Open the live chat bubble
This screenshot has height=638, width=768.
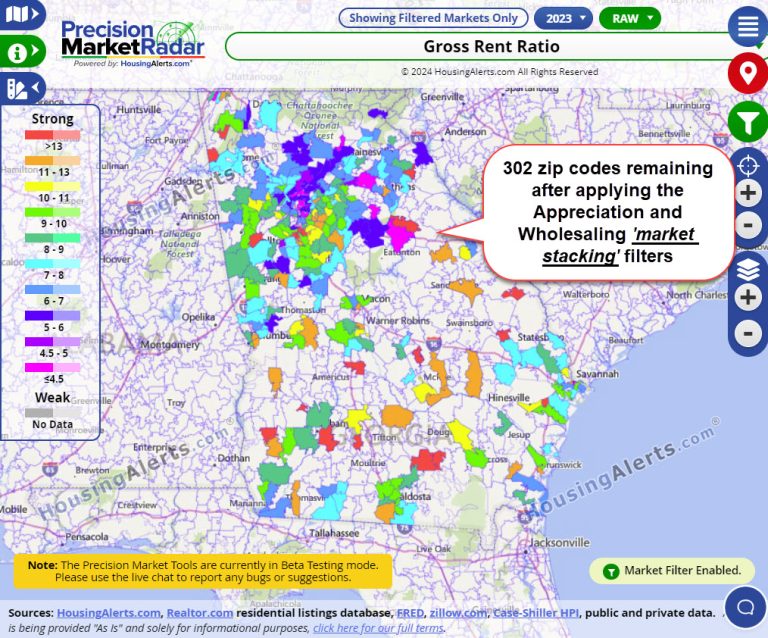[745, 606]
